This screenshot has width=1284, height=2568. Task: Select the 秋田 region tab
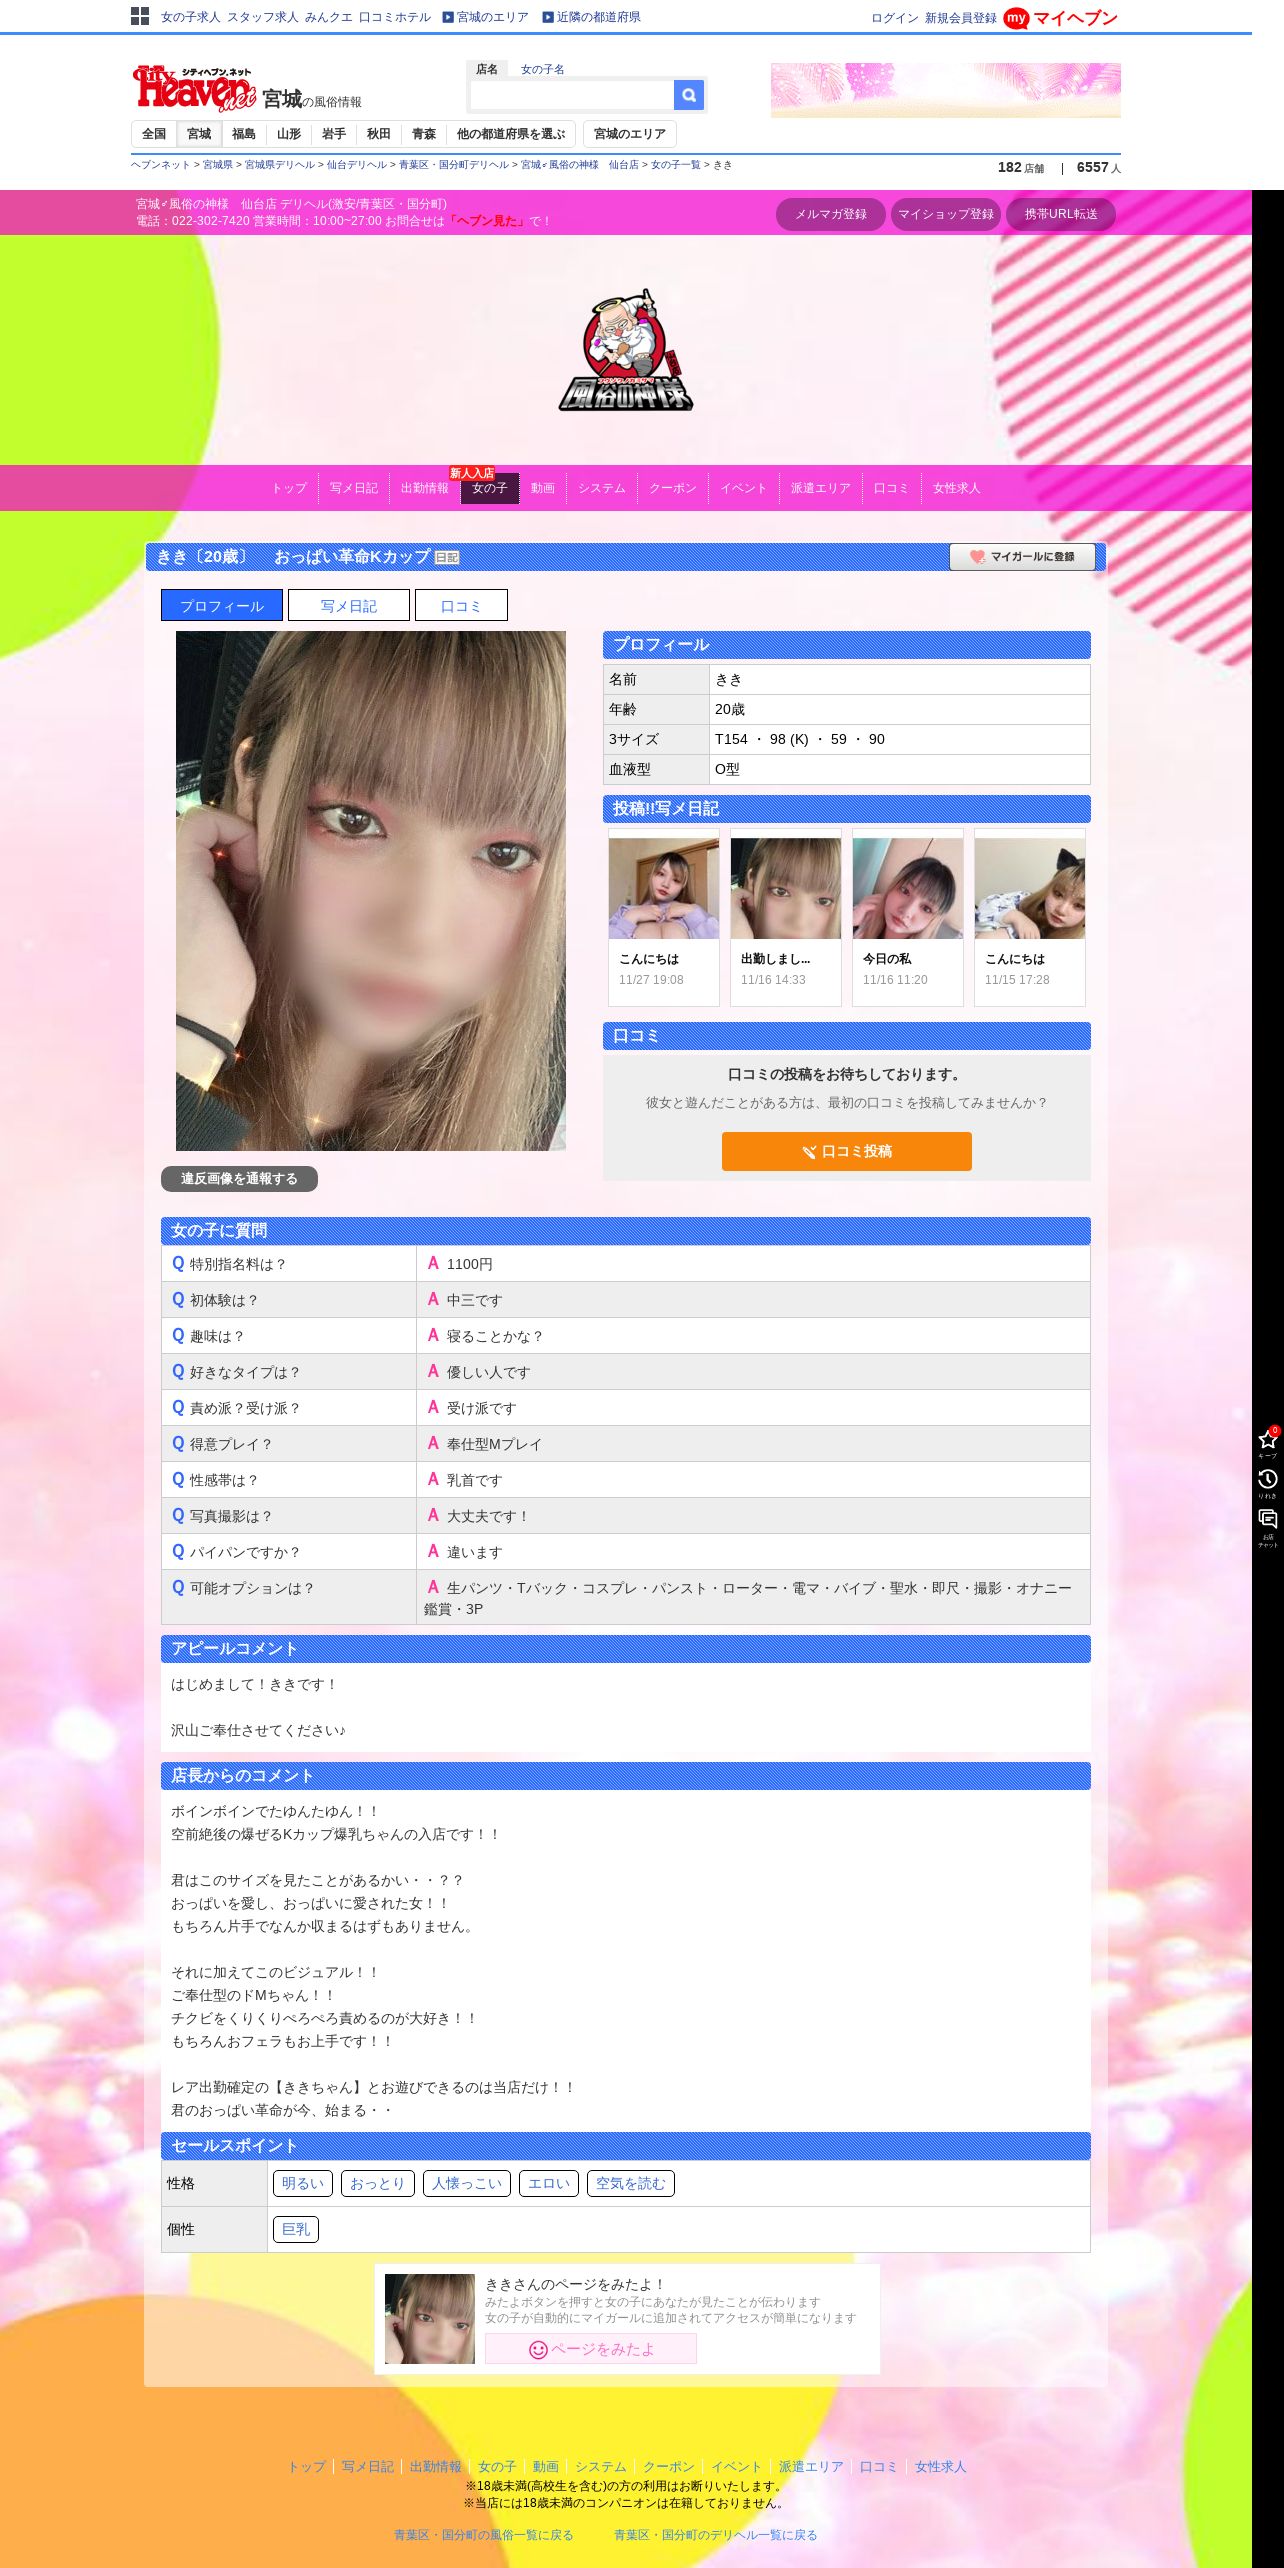pos(379,134)
